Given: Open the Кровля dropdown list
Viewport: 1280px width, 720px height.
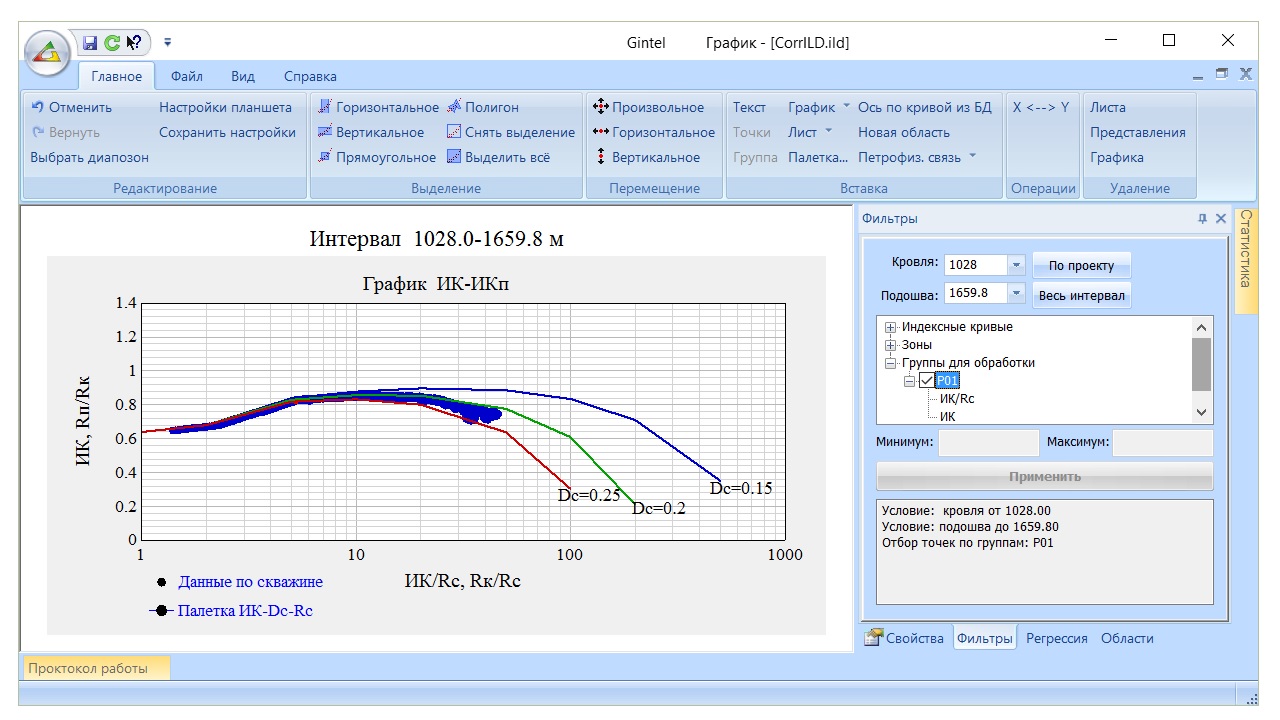Looking at the screenshot, I should click(x=1017, y=265).
